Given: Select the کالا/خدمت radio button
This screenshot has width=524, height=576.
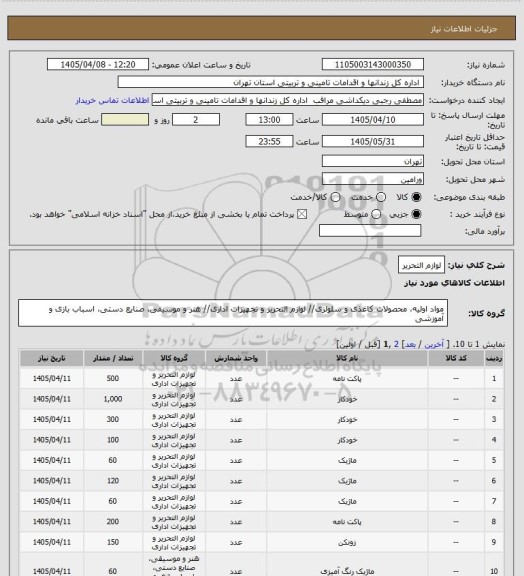Looking at the screenshot, I should point(335,197).
